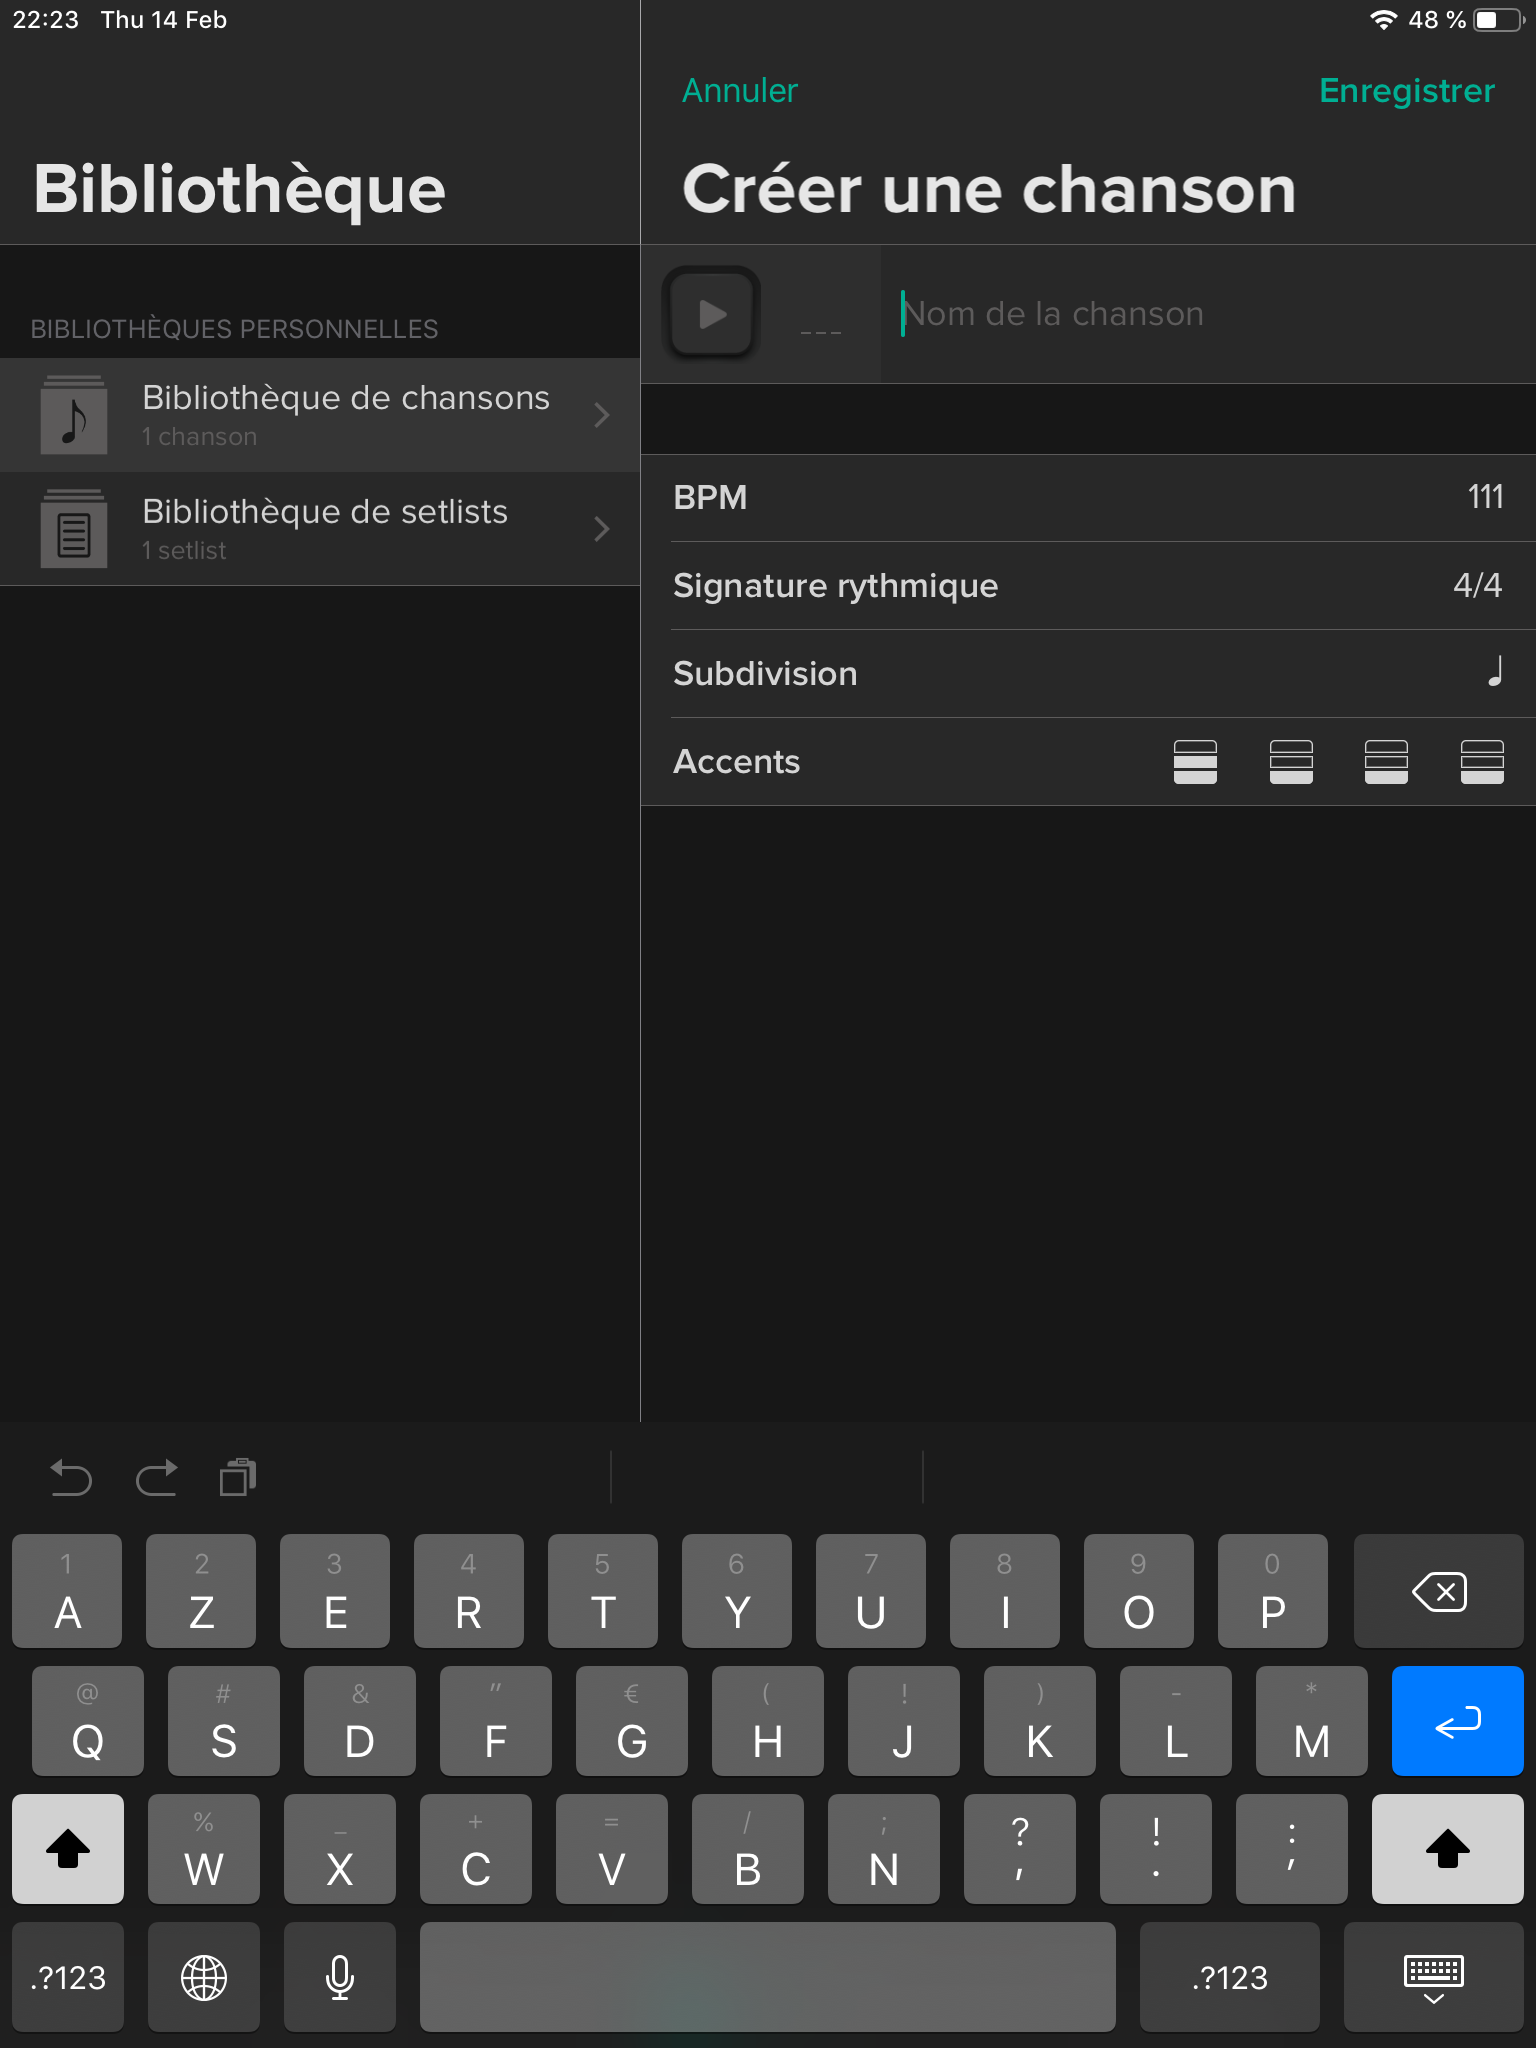Tap the B key
The image size is (1536, 2048).
[x=748, y=1849]
